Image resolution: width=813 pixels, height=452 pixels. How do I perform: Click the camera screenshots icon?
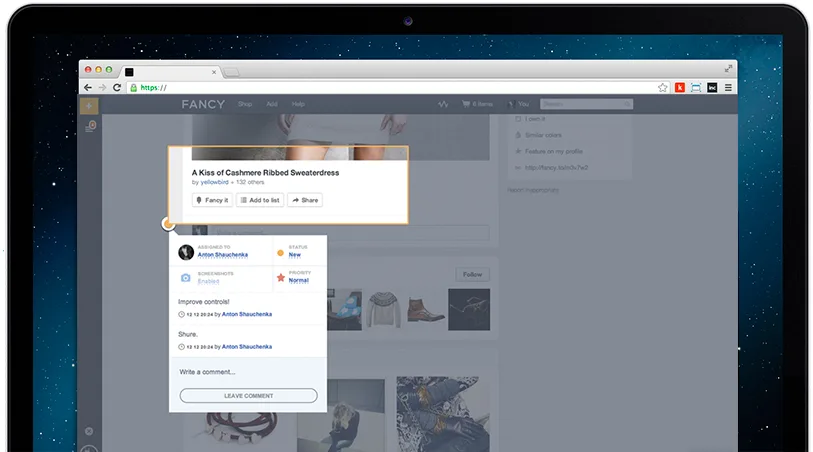pos(186,278)
